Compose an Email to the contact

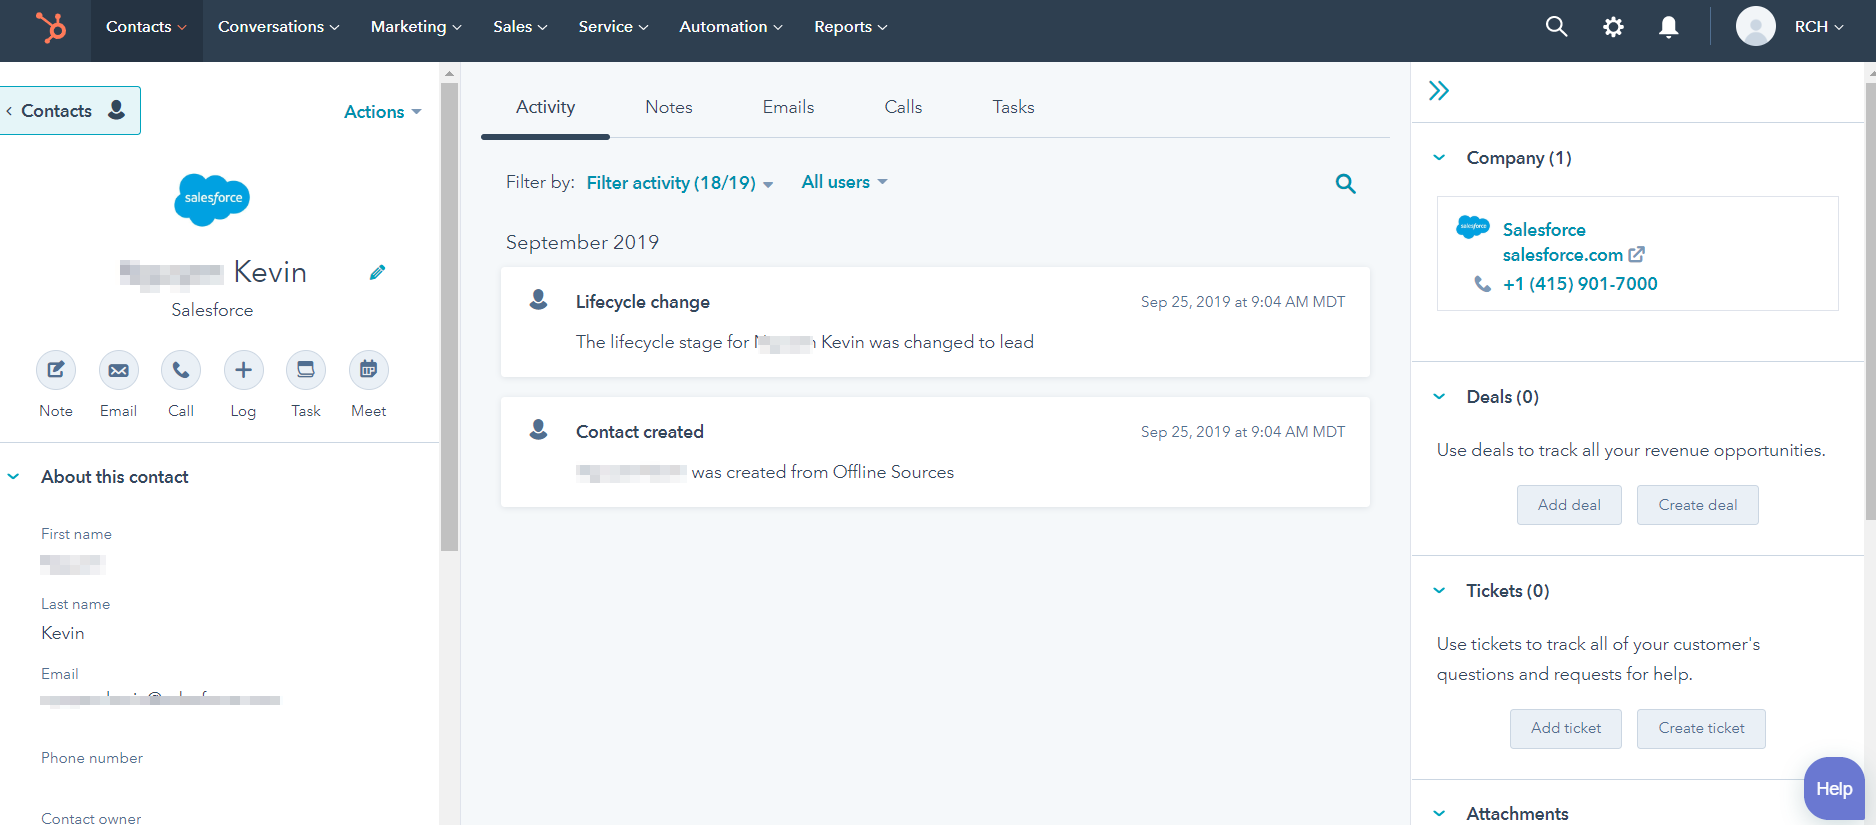click(x=118, y=370)
